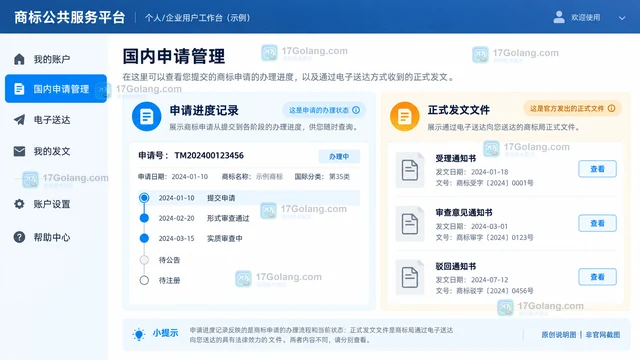Click the 小提示 label
This screenshot has width=640, height=360.
(165, 333)
